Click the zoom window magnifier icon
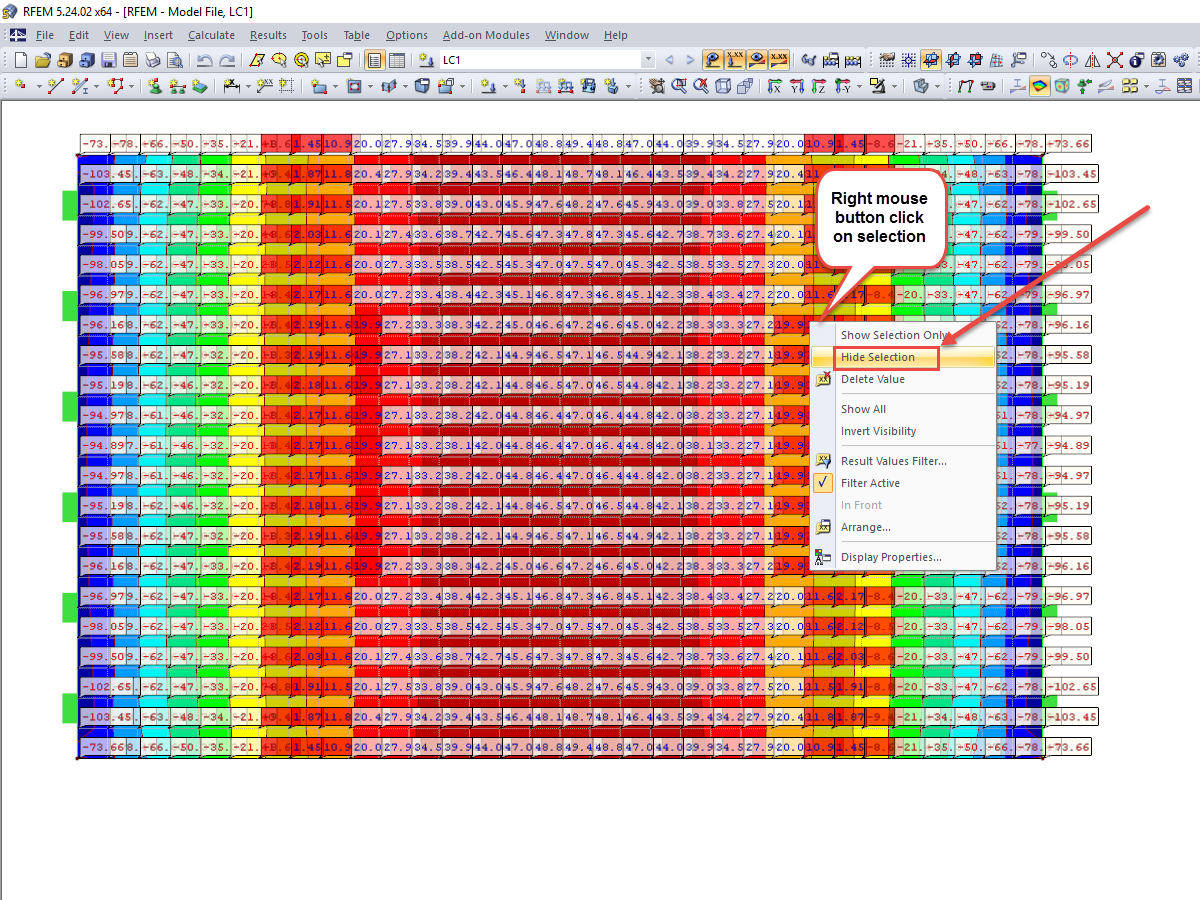The height and width of the screenshot is (900, 1200). [678, 86]
